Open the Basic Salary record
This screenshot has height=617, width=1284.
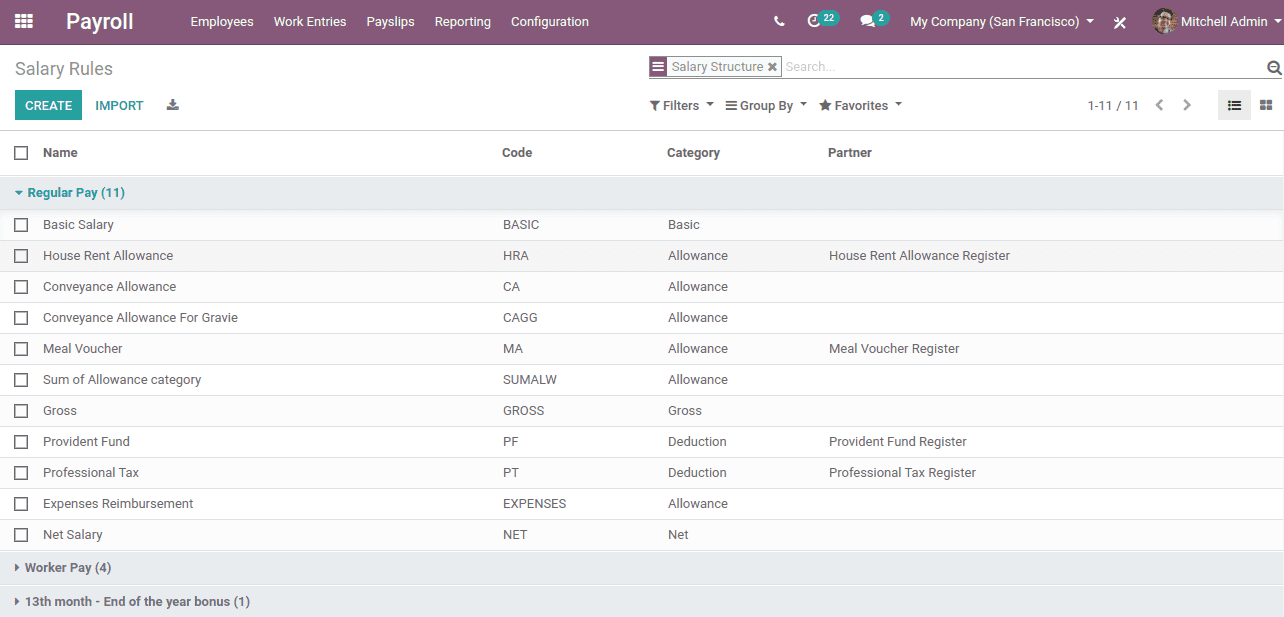[x=78, y=225]
